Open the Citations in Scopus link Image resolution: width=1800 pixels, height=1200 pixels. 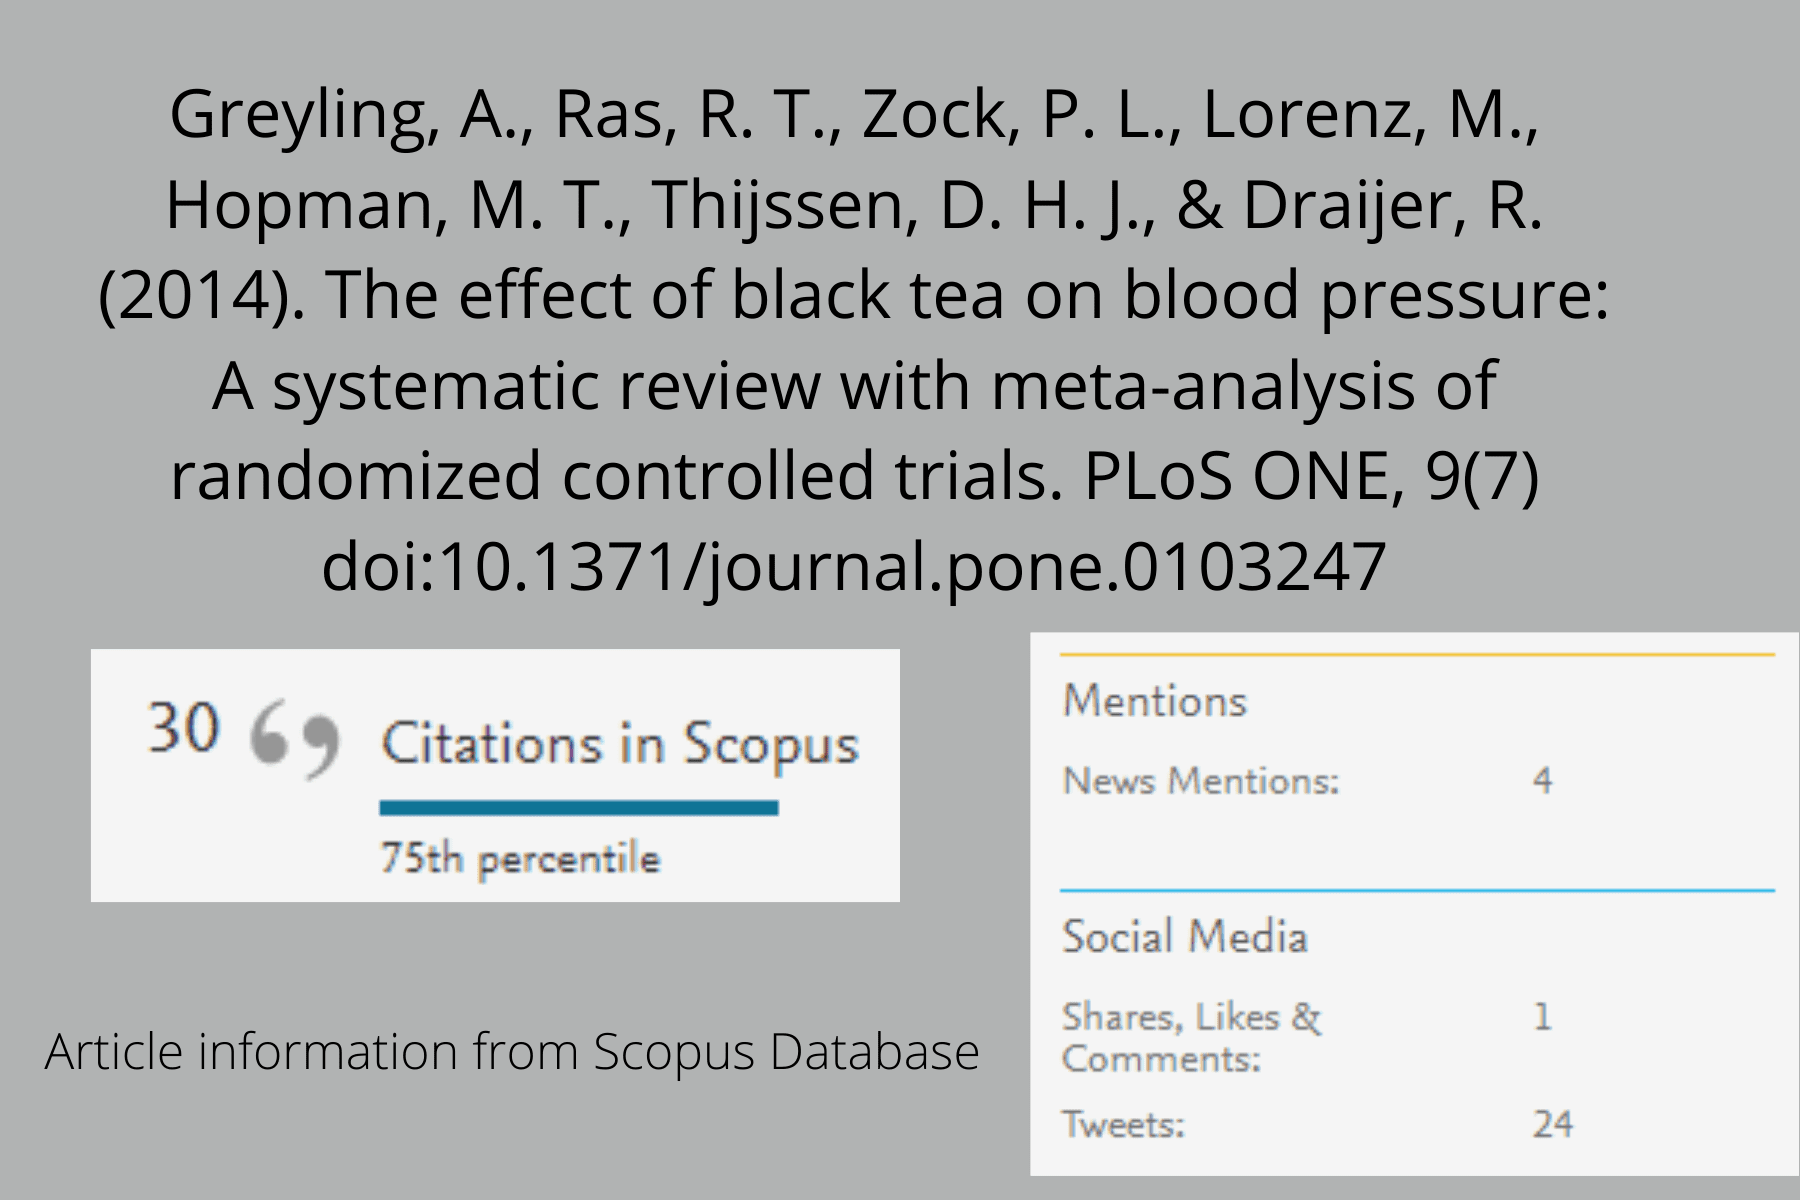click(x=620, y=745)
